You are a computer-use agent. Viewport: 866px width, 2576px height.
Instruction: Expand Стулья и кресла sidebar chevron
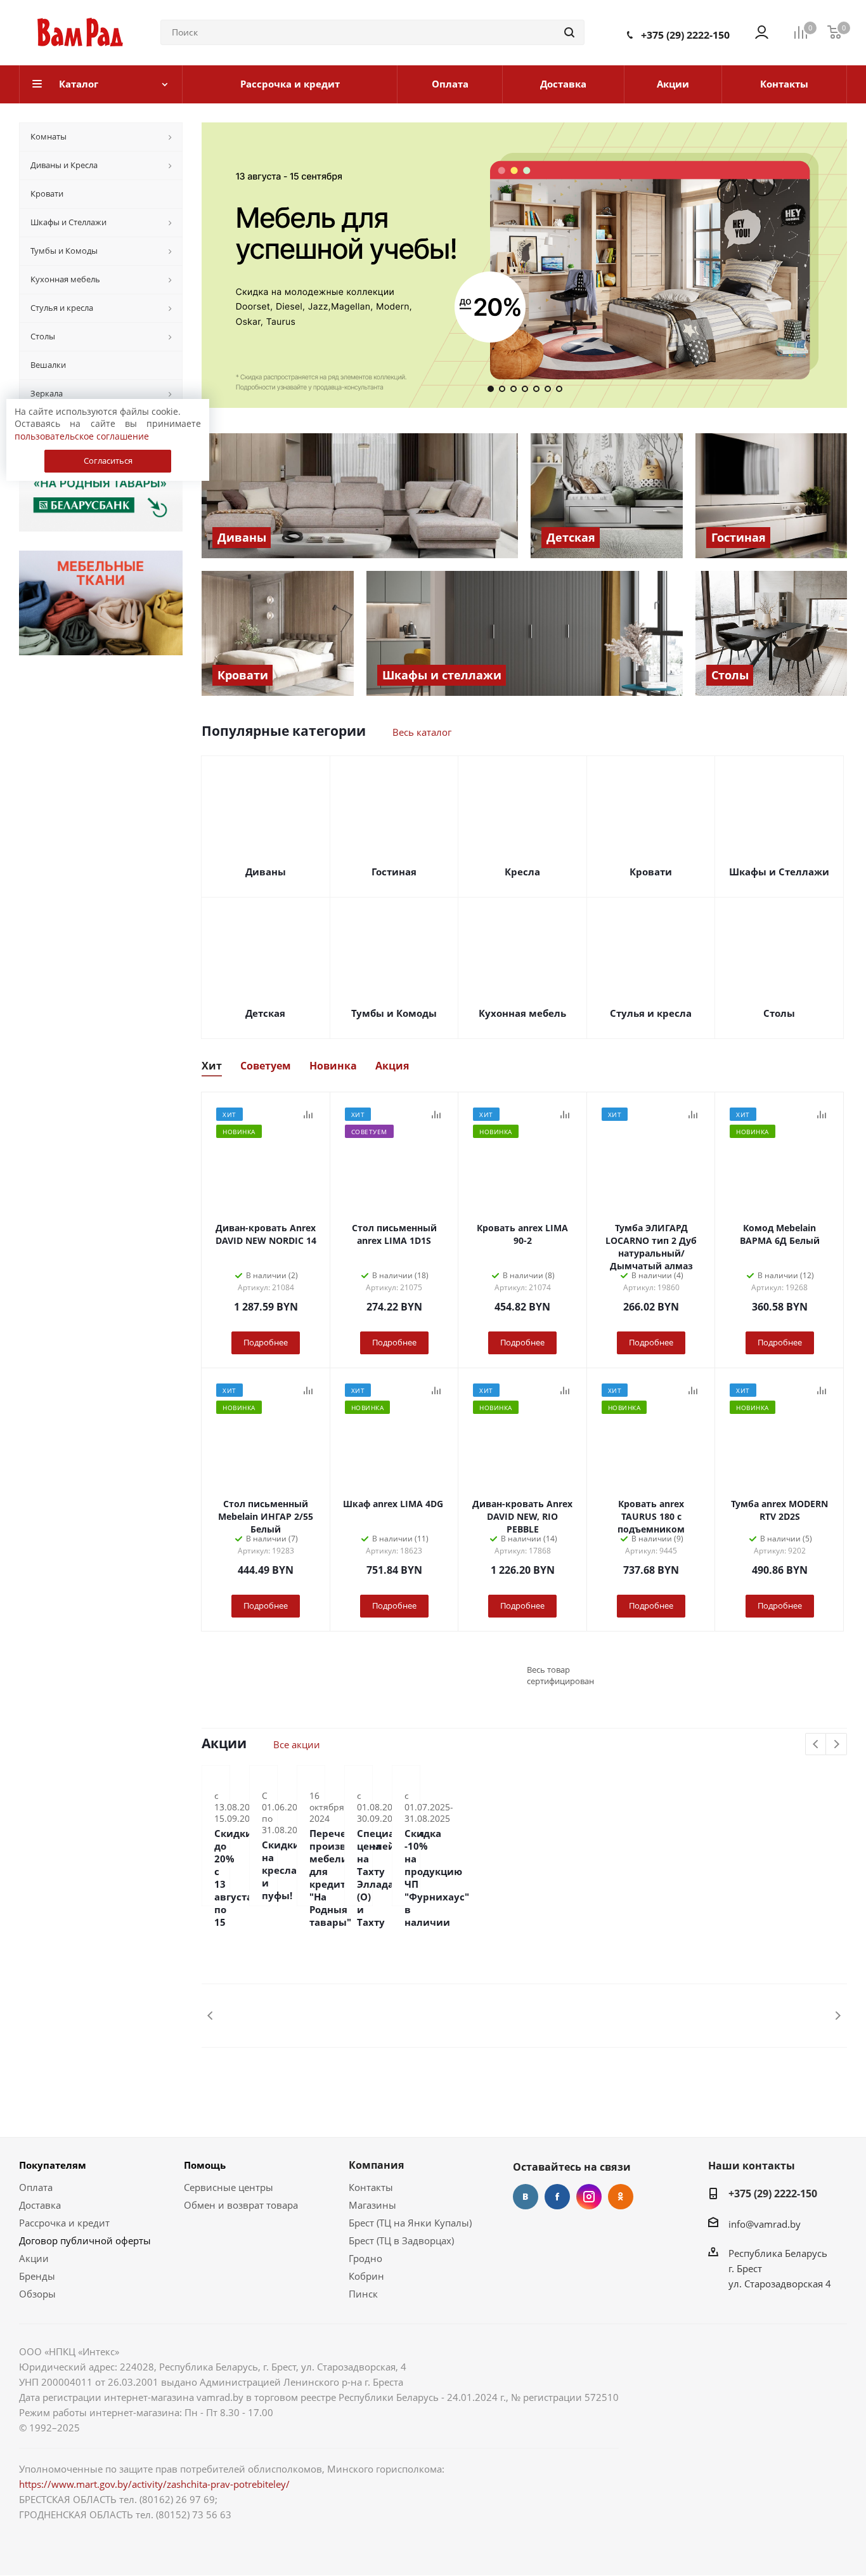[170, 308]
